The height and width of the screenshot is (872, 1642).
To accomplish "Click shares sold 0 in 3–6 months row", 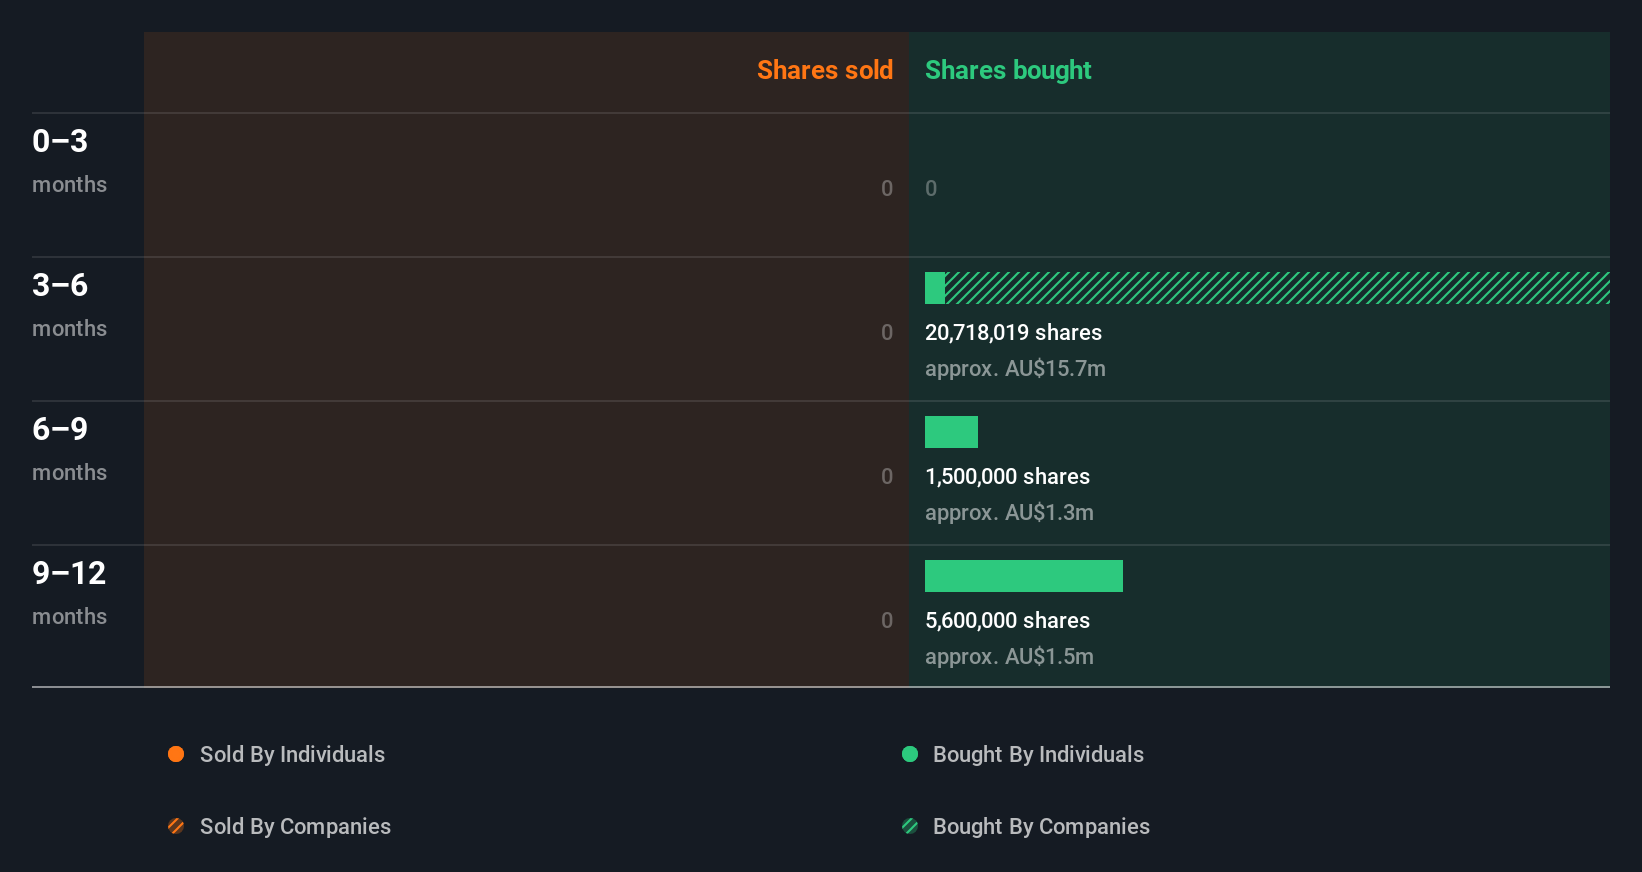I will coord(887,332).
